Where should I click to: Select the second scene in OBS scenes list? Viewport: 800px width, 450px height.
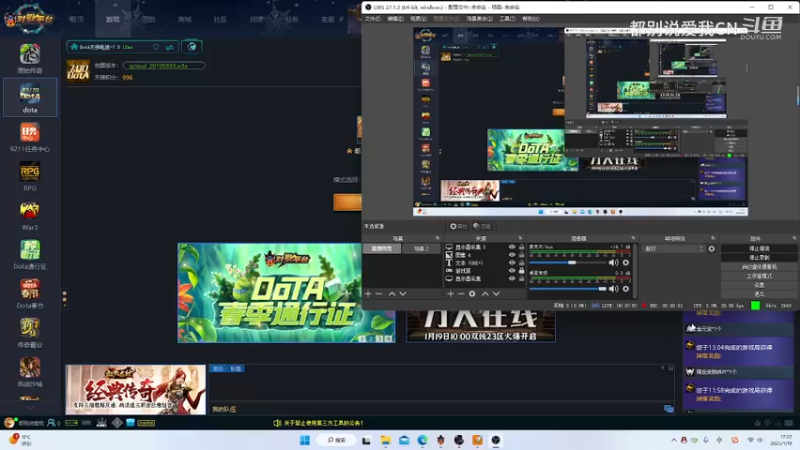tap(421, 248)
